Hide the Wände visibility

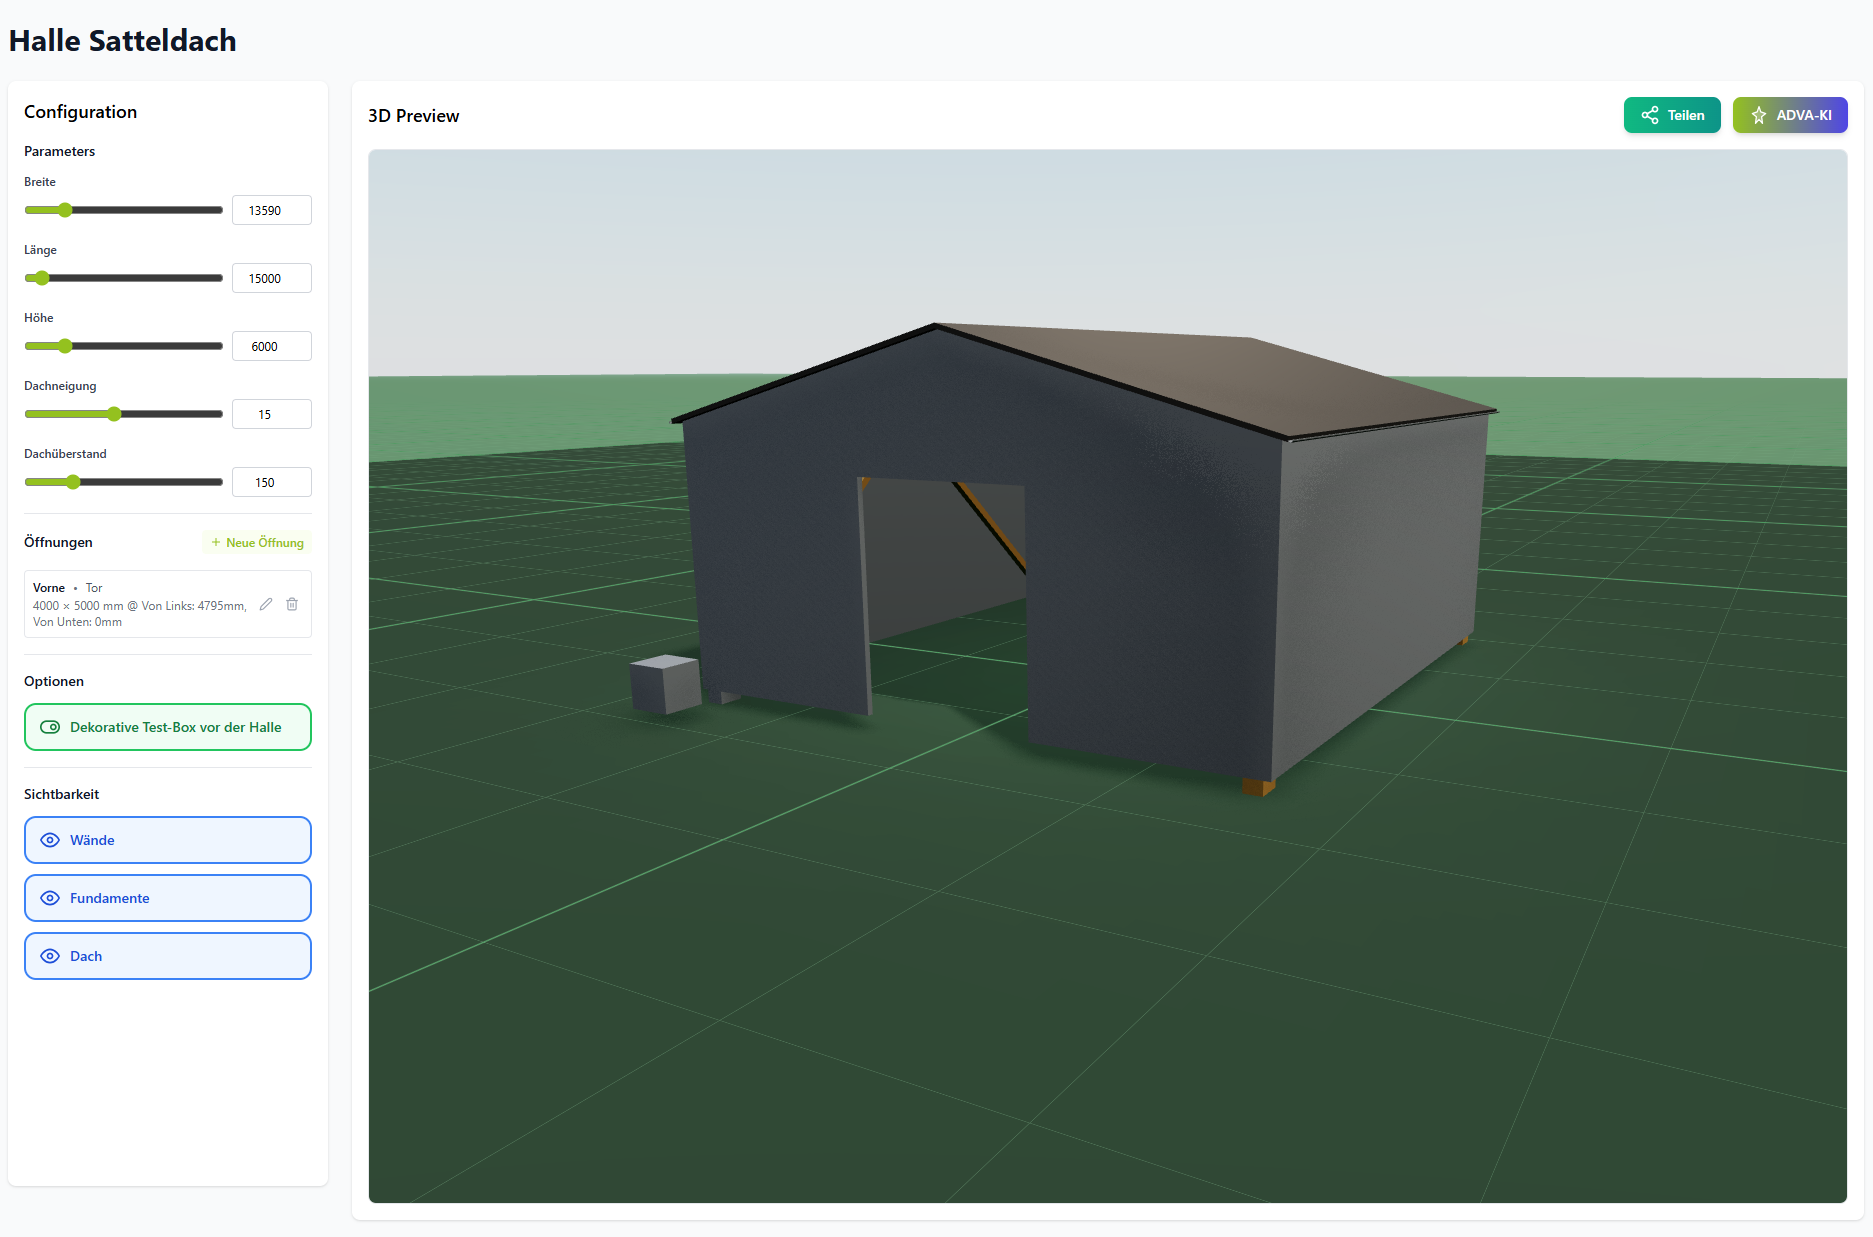pyautogui.click(x=168, y=840)
